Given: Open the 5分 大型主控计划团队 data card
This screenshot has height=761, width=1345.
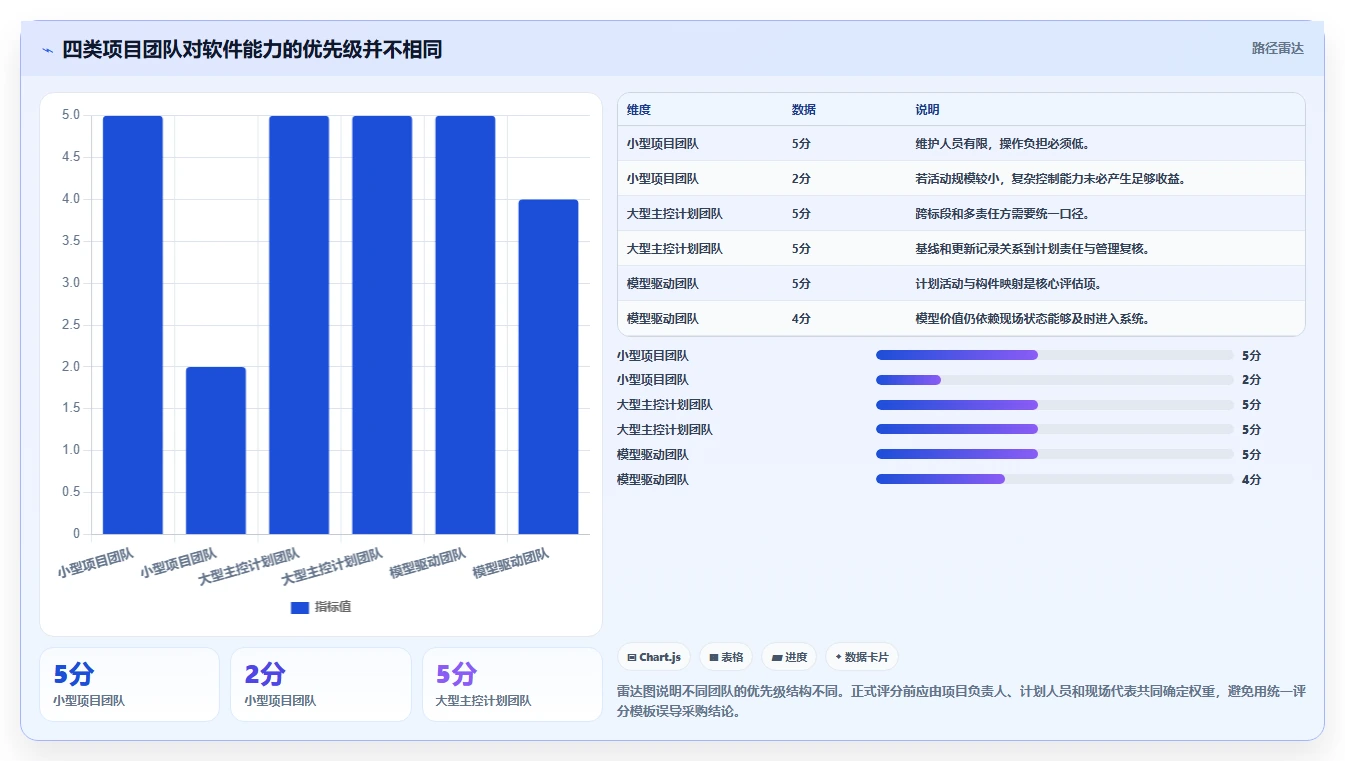Looking at the screenshot, I should point(512,684).
